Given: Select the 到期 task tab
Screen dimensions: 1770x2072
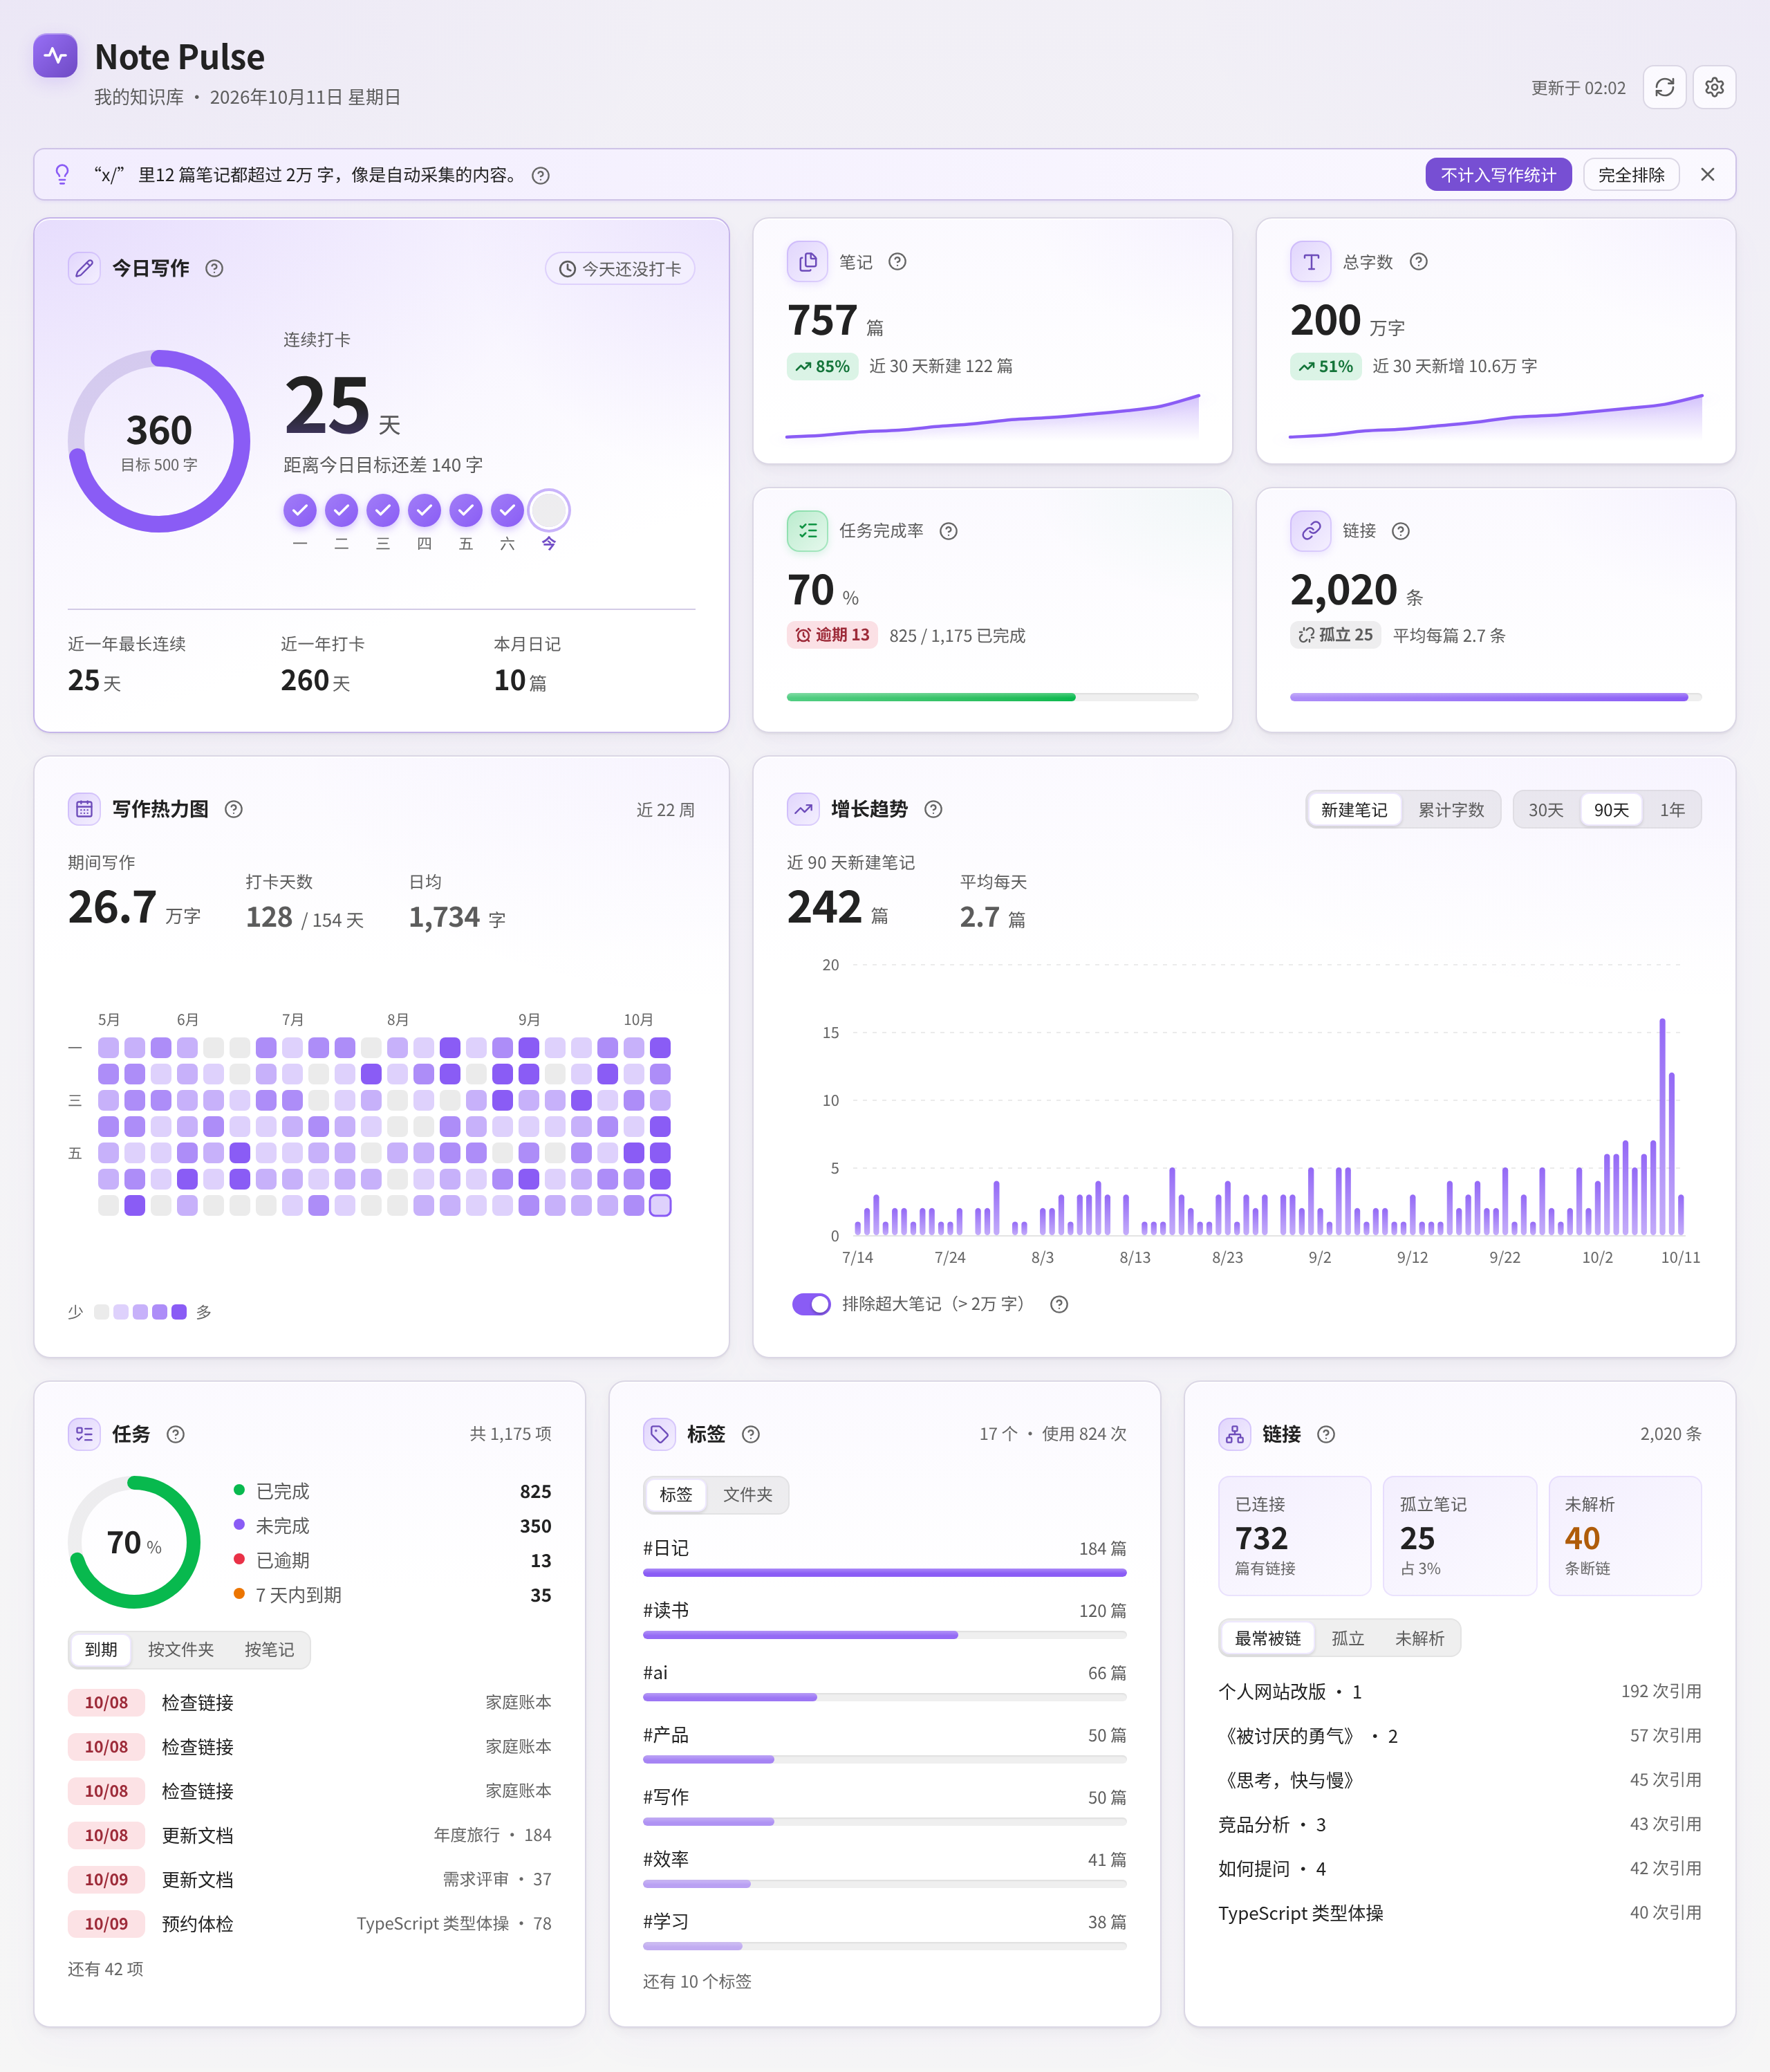Looking at the screenshot, I should click(101, 1650).
